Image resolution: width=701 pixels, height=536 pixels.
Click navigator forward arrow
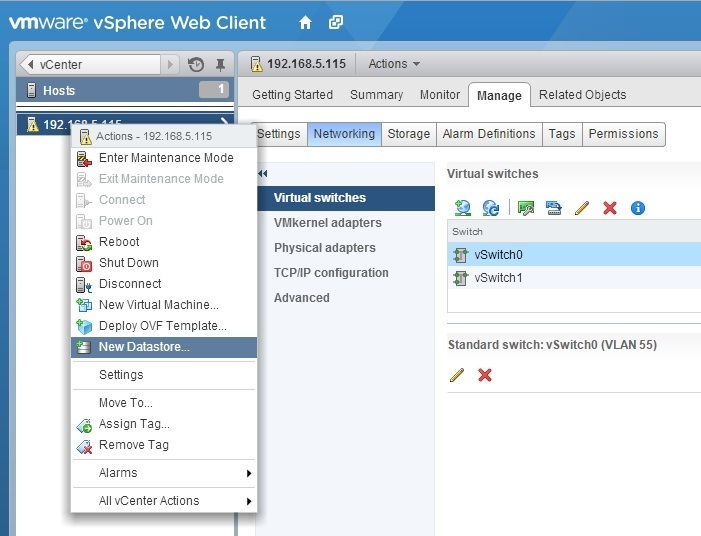pos(170,65)
